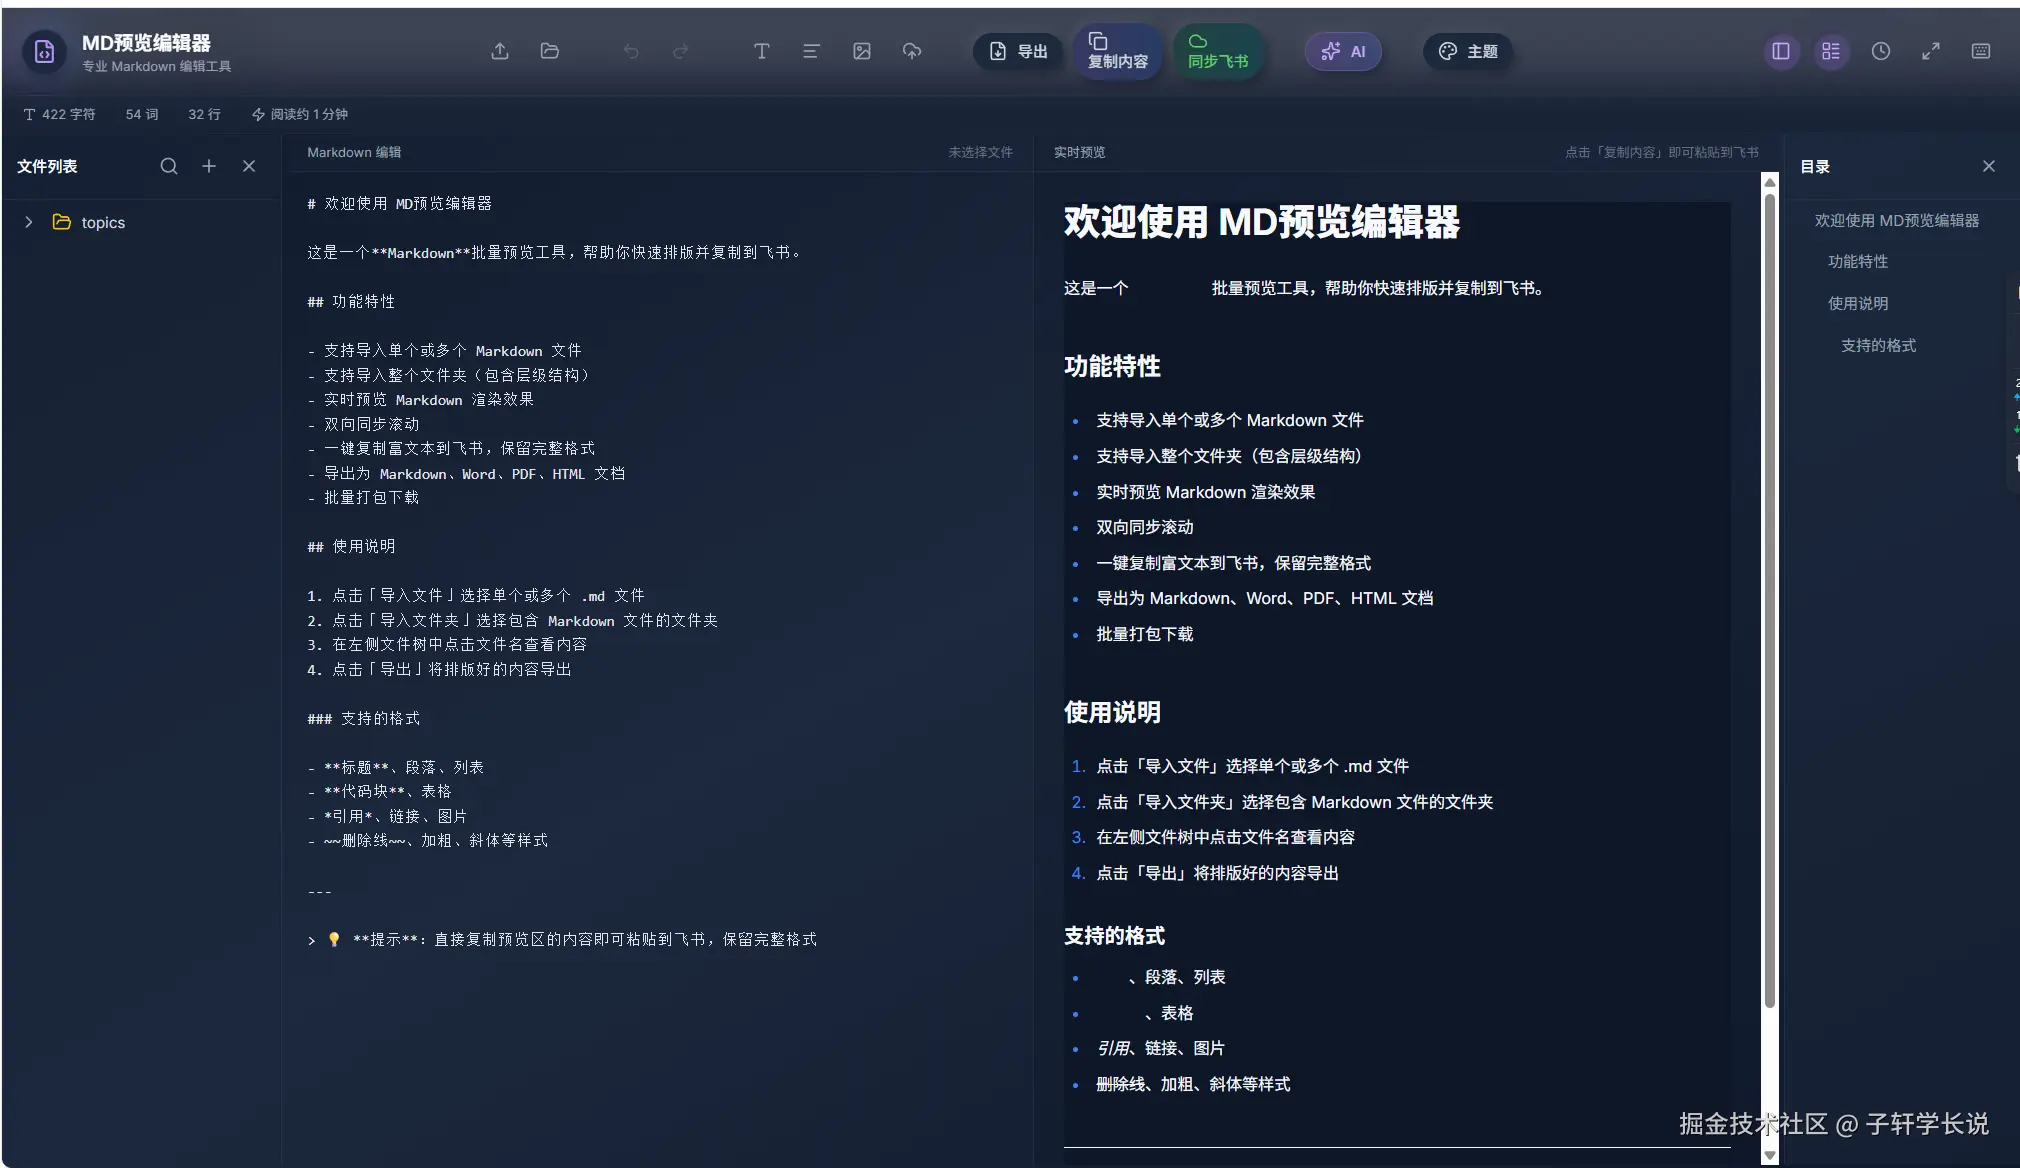Click the insert image icon

(862, 51)
